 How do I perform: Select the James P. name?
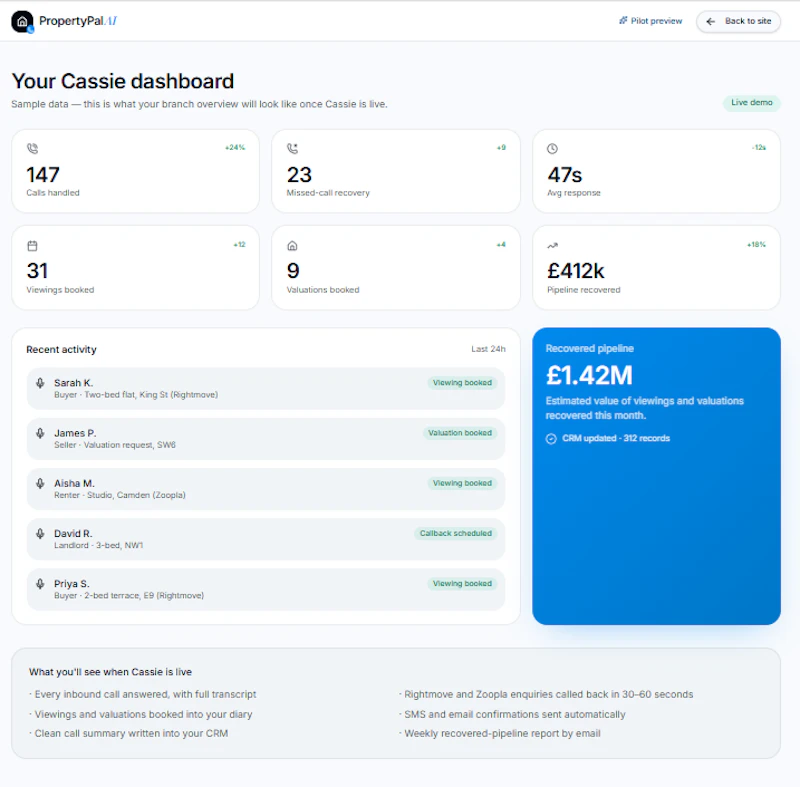click(x=75, y=433)
